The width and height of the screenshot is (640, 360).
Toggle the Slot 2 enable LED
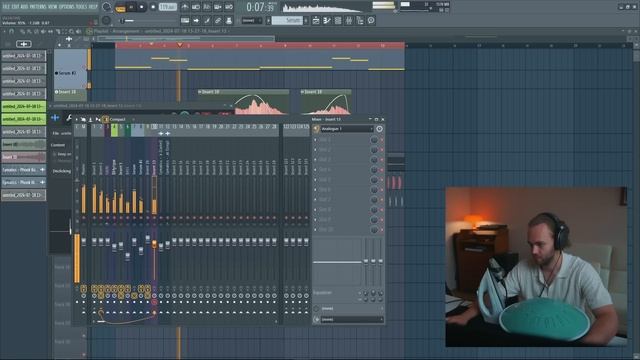pyautogui.click(x=382, y=150)
